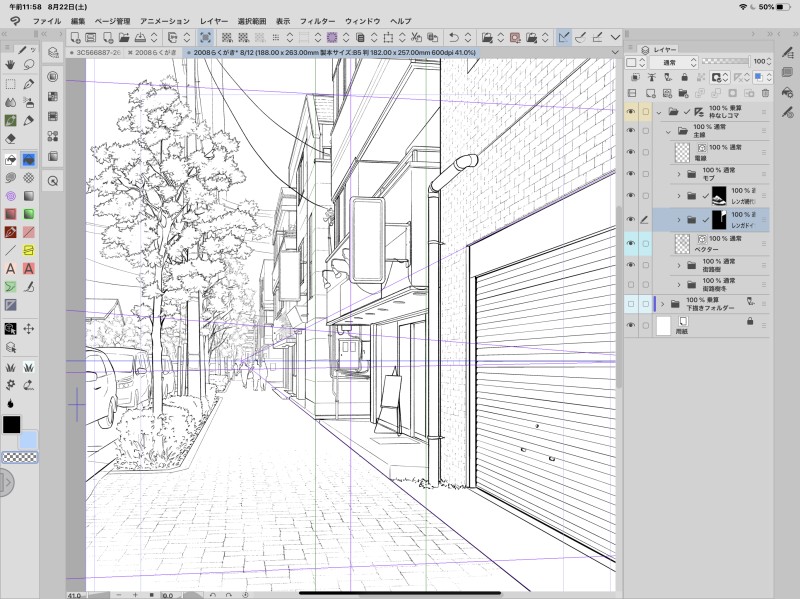Expand the 下描きフォルダー folder

click(663, 303)
